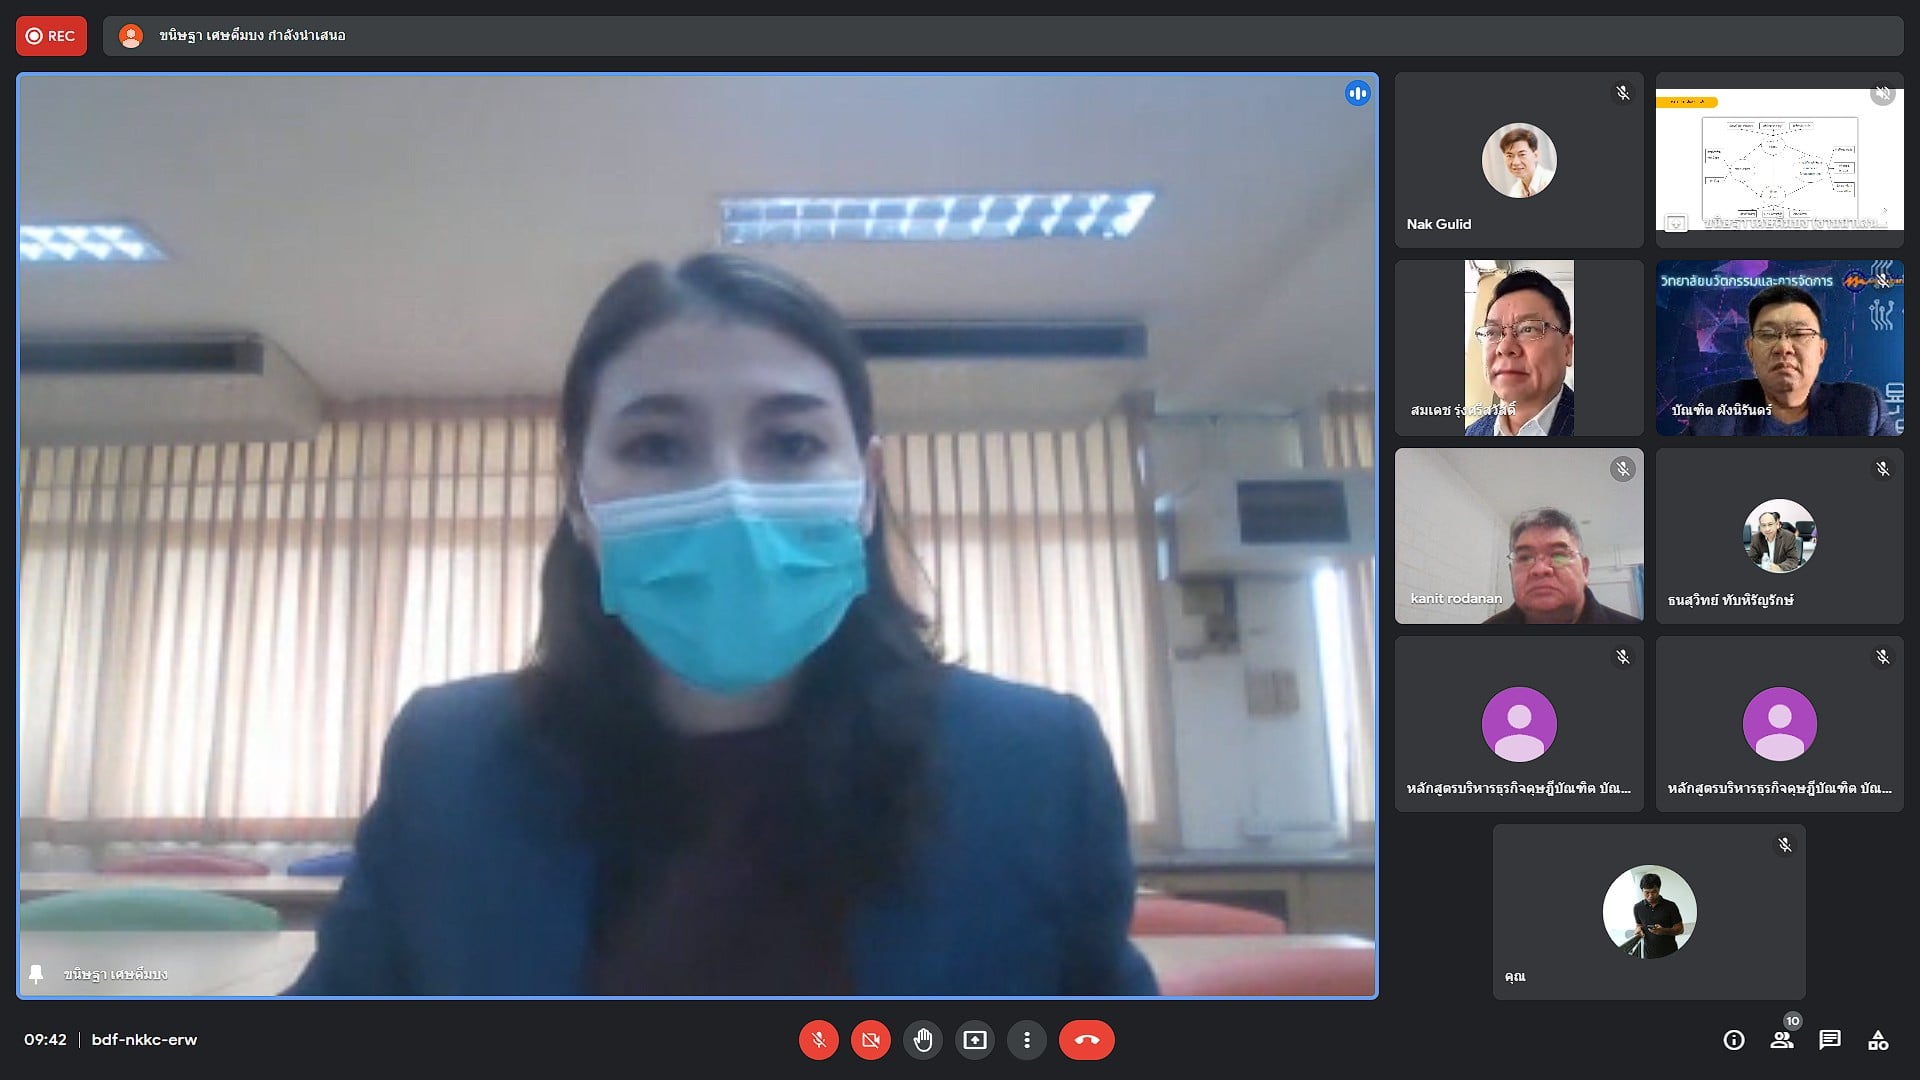
Task: Click the pin icon on main video
Action: 37,973
